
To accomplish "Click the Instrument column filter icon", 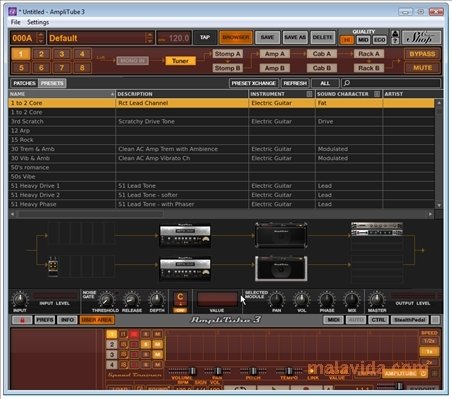I will [309, 94].
